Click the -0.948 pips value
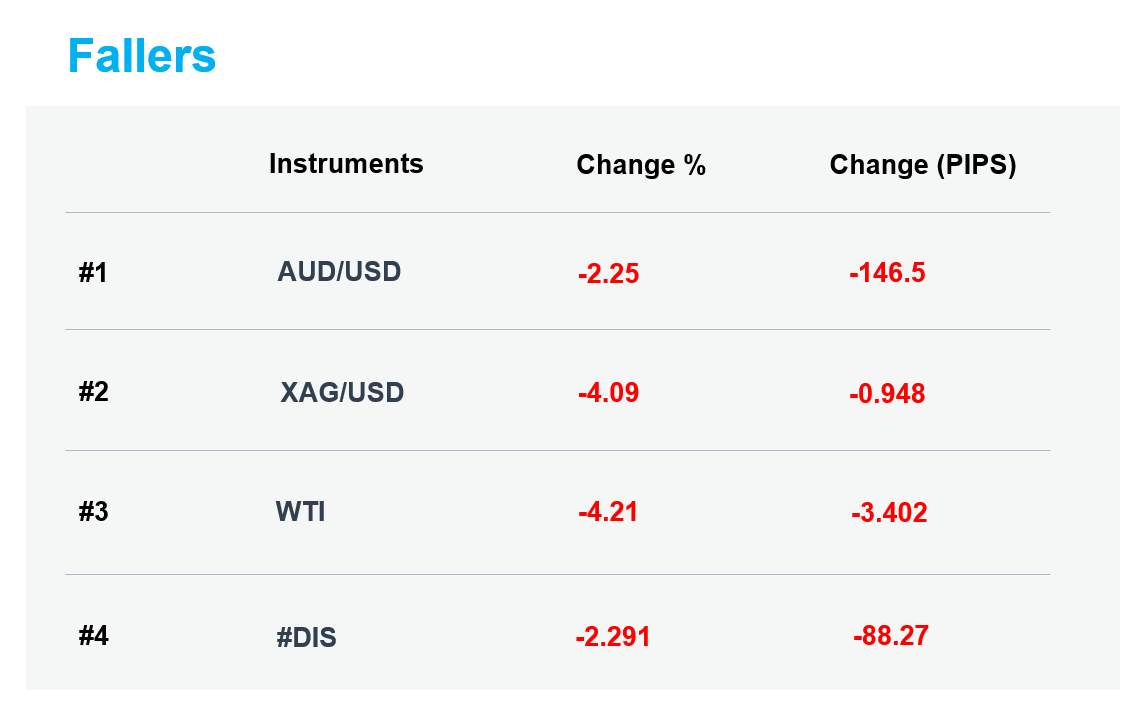This screenshot has width=1139, height=709. (x=888, y=393)
